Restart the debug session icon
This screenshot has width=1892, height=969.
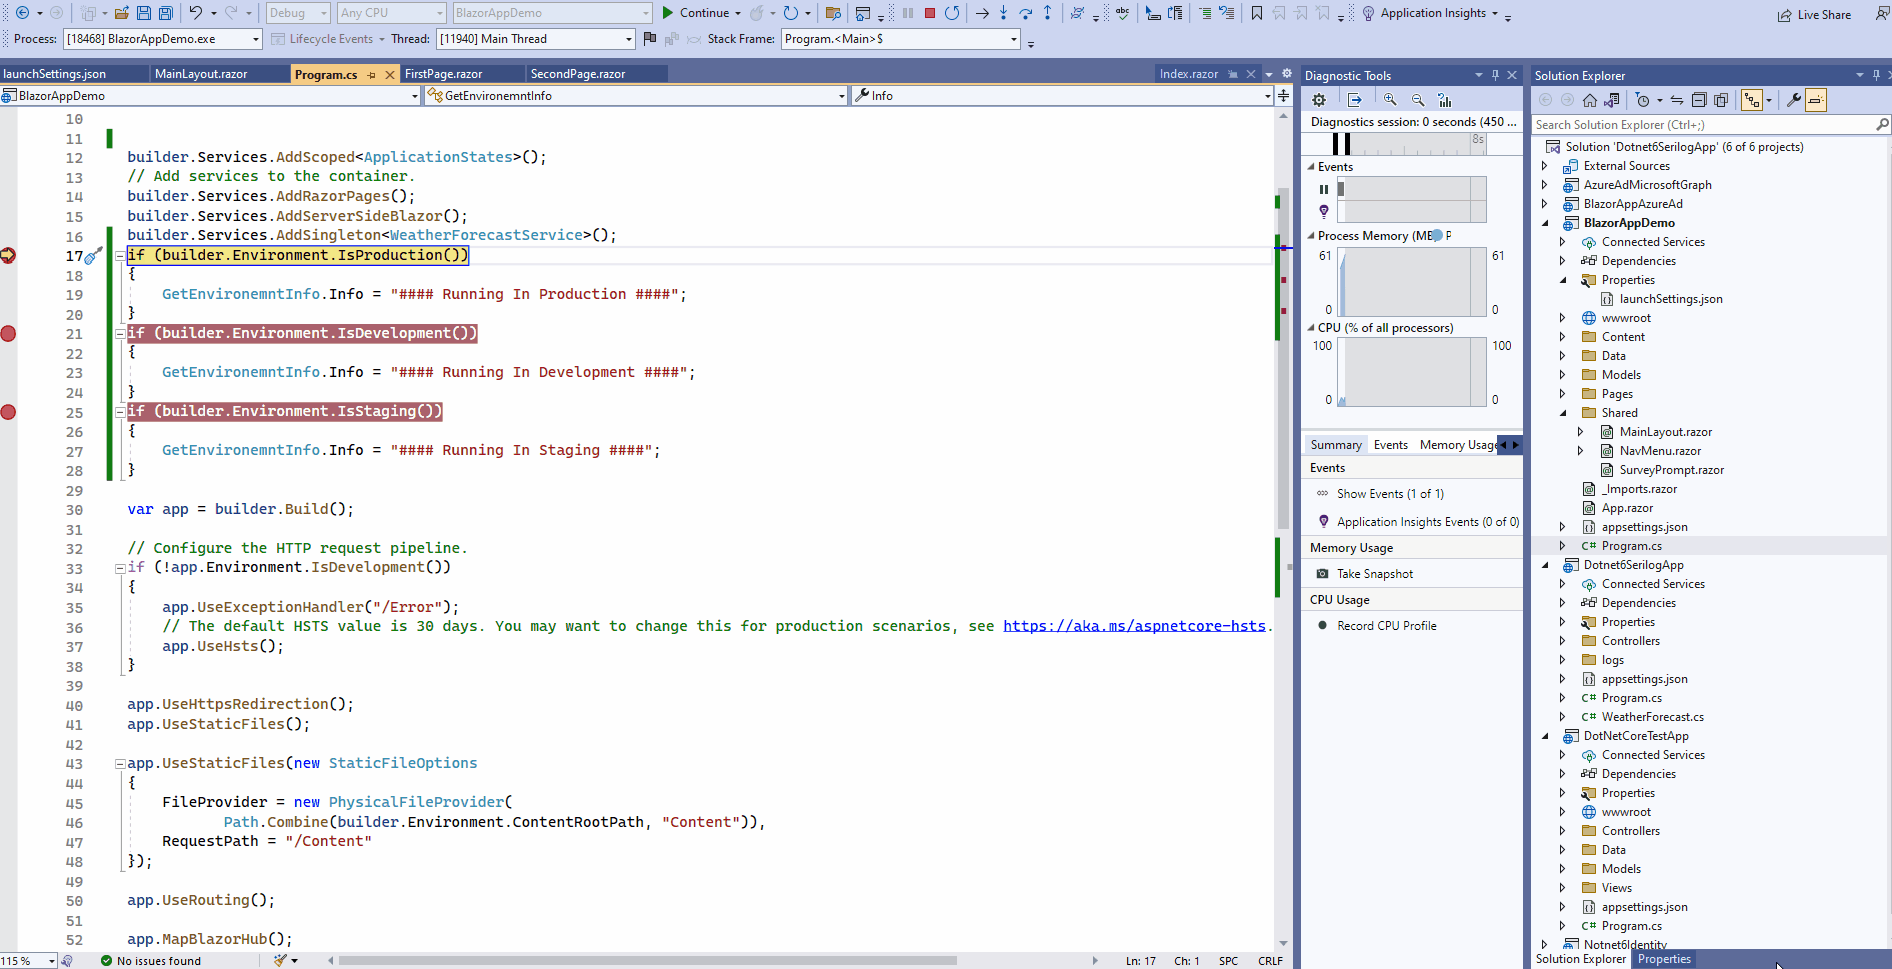tap(952, 13)
